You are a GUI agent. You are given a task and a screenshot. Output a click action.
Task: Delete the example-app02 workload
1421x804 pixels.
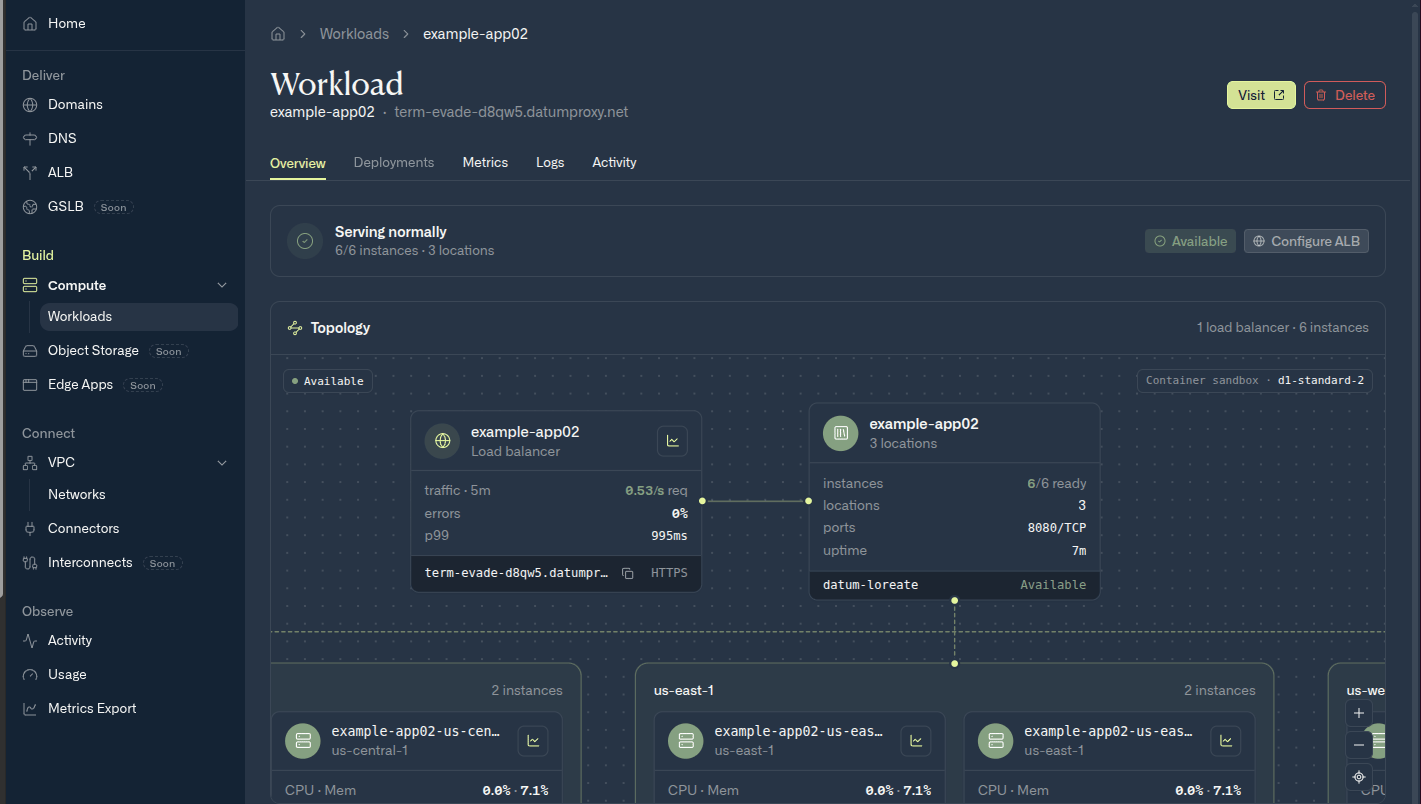pos(1344,95)
